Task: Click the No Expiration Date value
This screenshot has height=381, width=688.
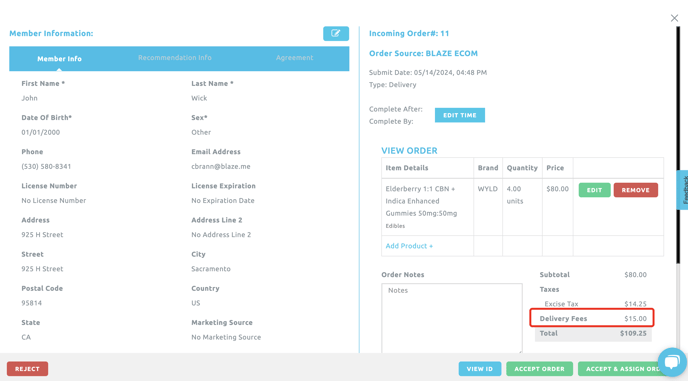Action: [x=222, y=201]
